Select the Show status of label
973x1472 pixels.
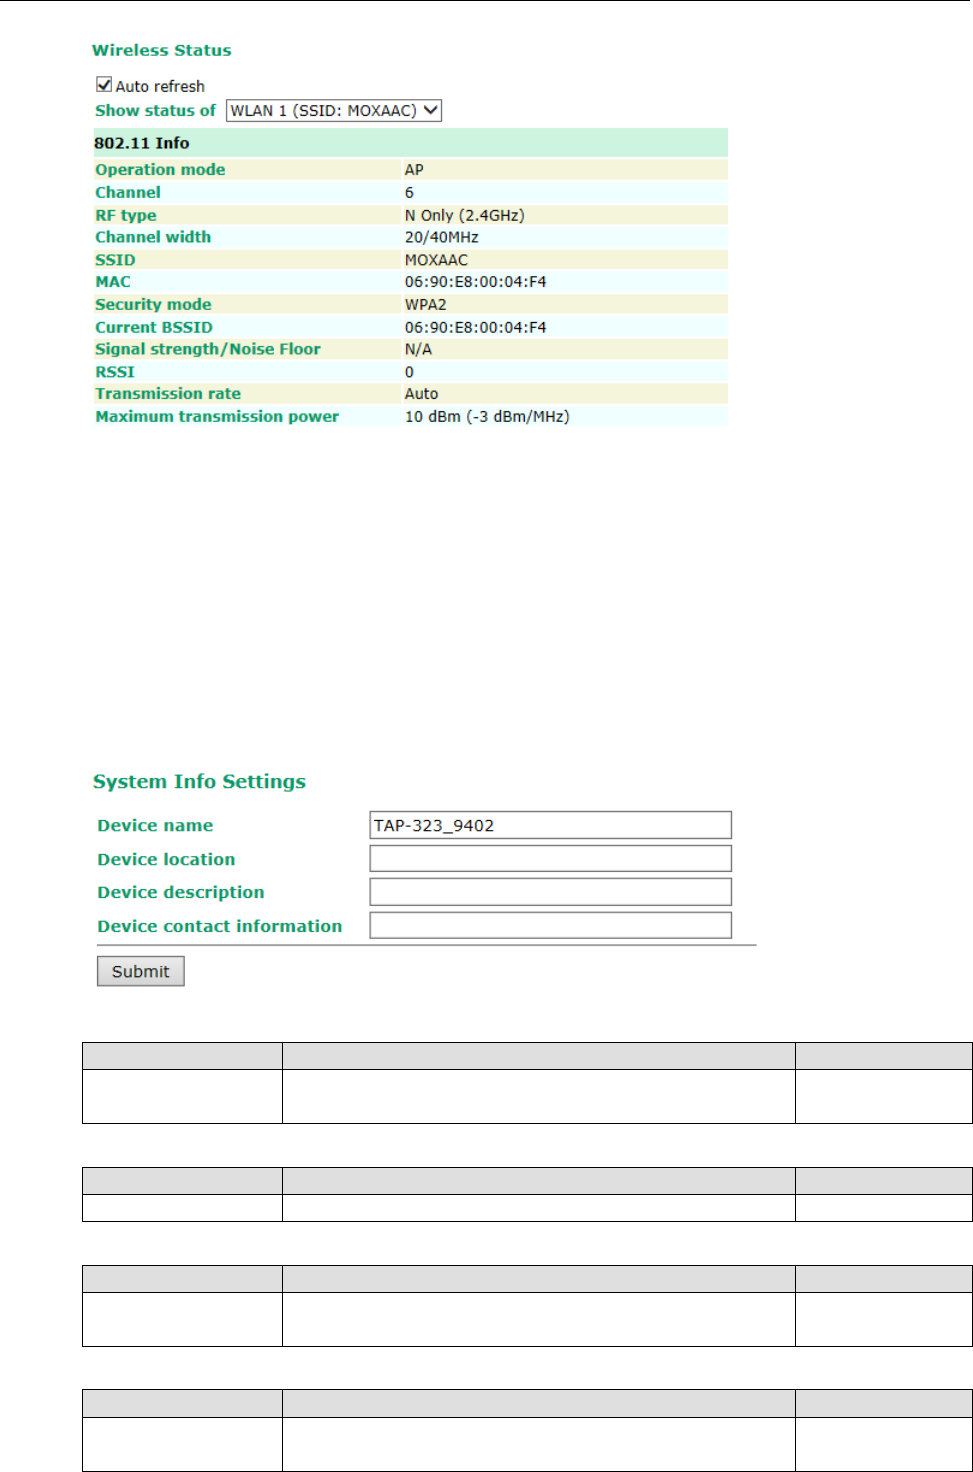pyautogui.click(x=155, y=111)
